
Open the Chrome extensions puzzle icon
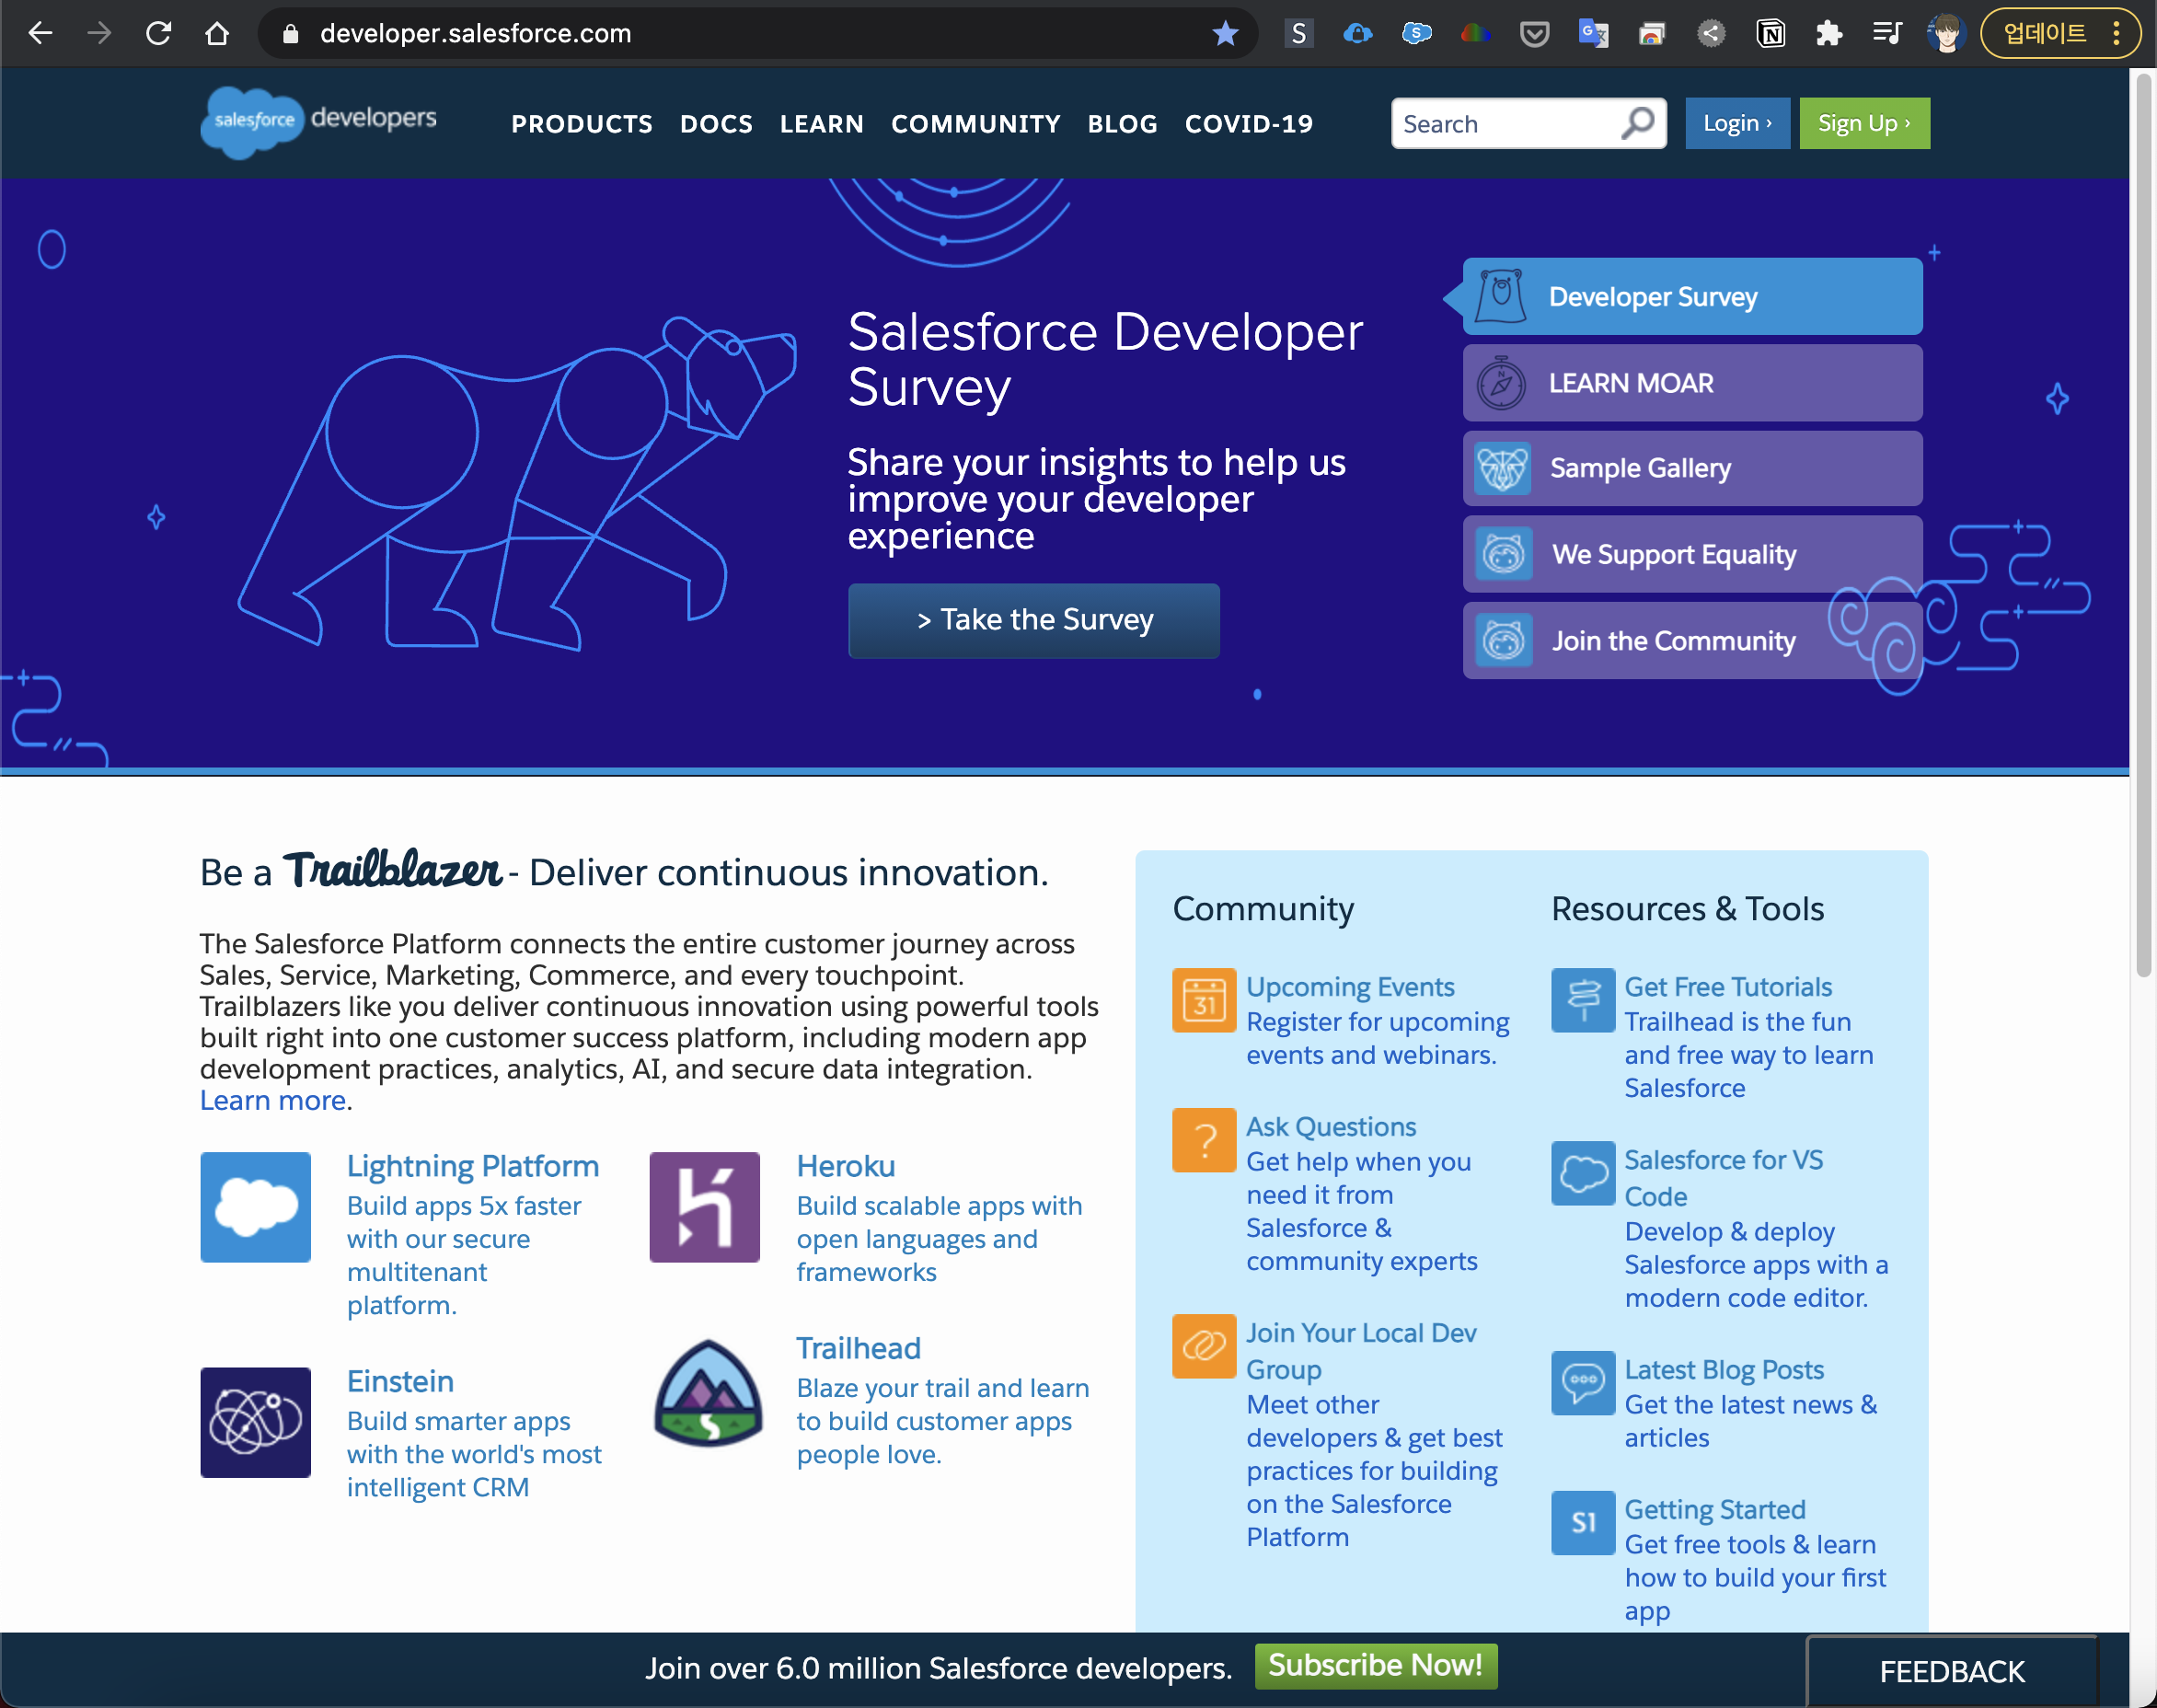tap(1829, 34)
